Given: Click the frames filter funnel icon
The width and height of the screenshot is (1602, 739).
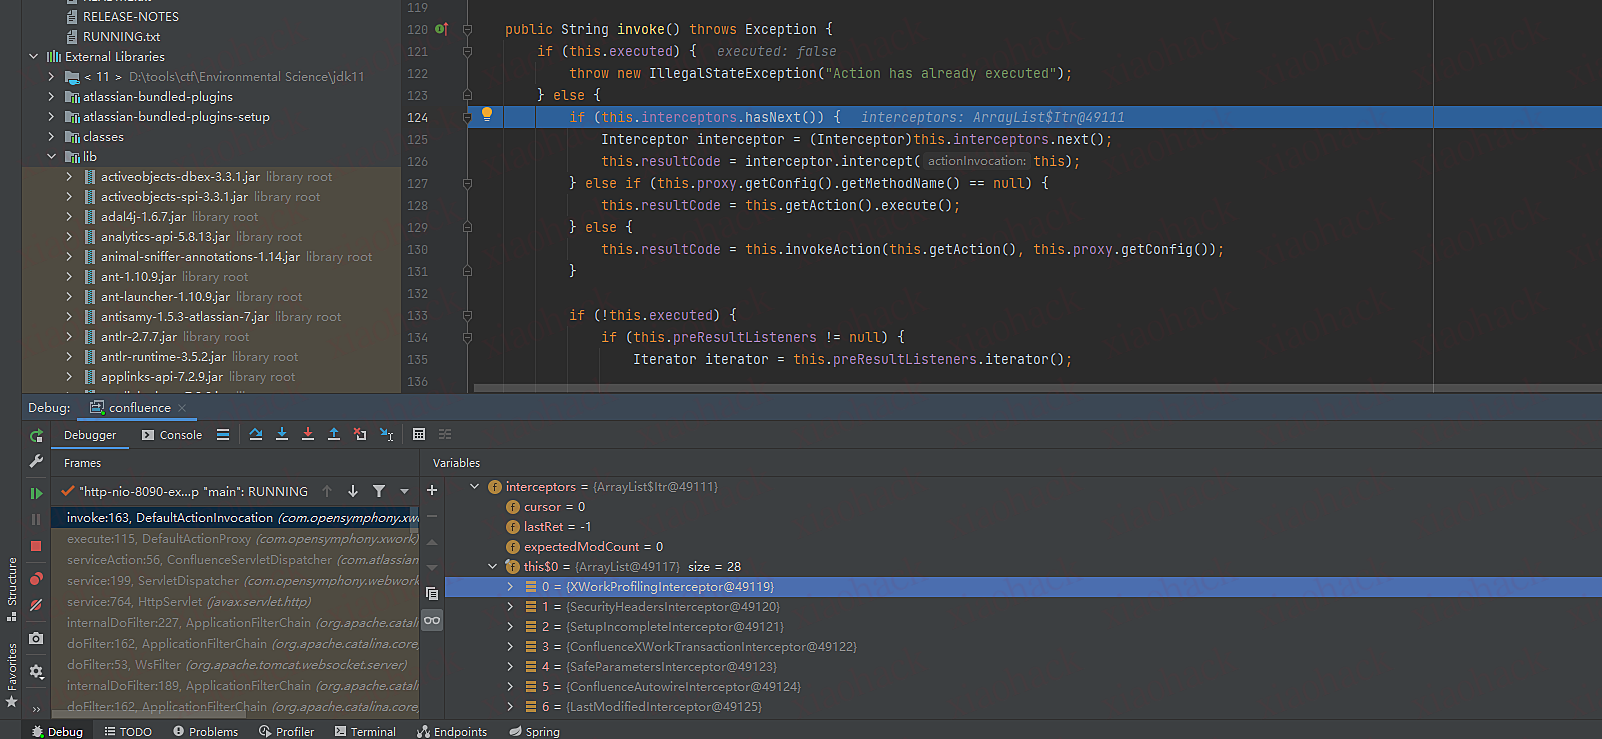Looking at the screenshot, I should coord(379,491).
